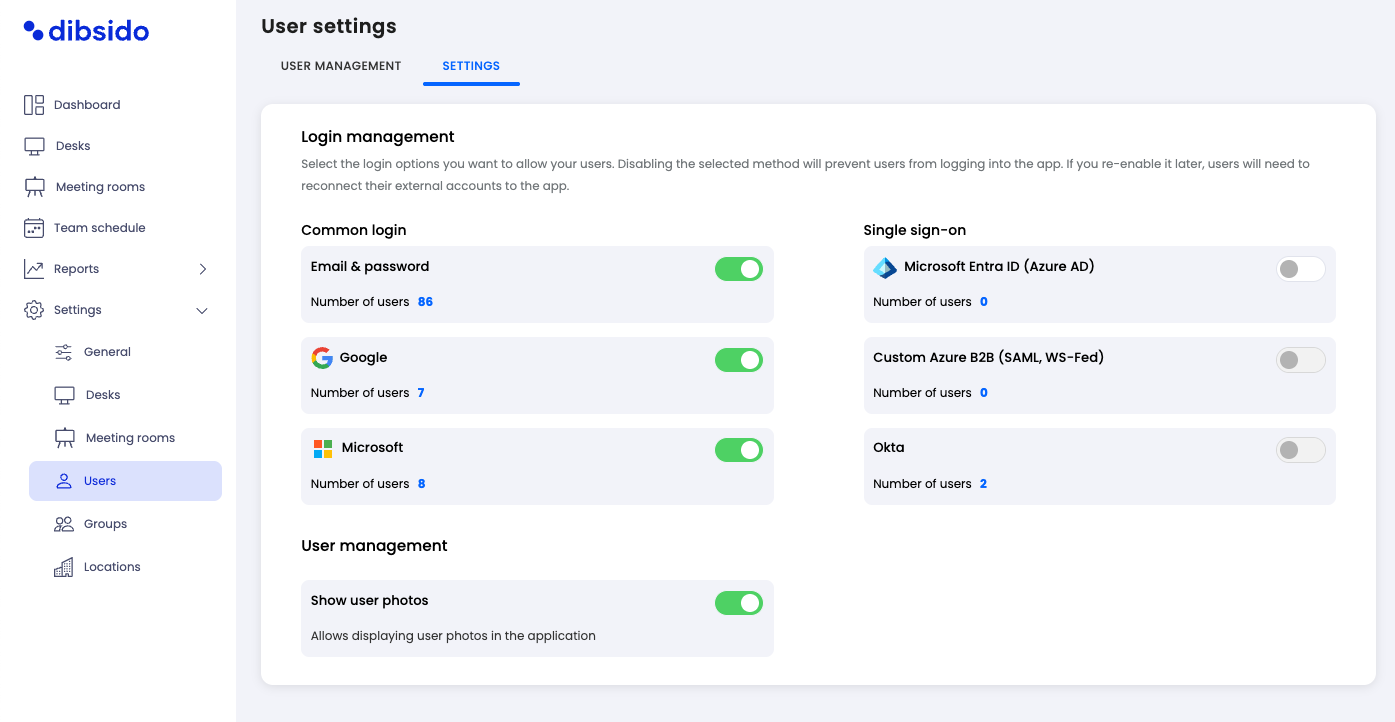
Task: Click the Google logo icon
Action: pos(322,358)
